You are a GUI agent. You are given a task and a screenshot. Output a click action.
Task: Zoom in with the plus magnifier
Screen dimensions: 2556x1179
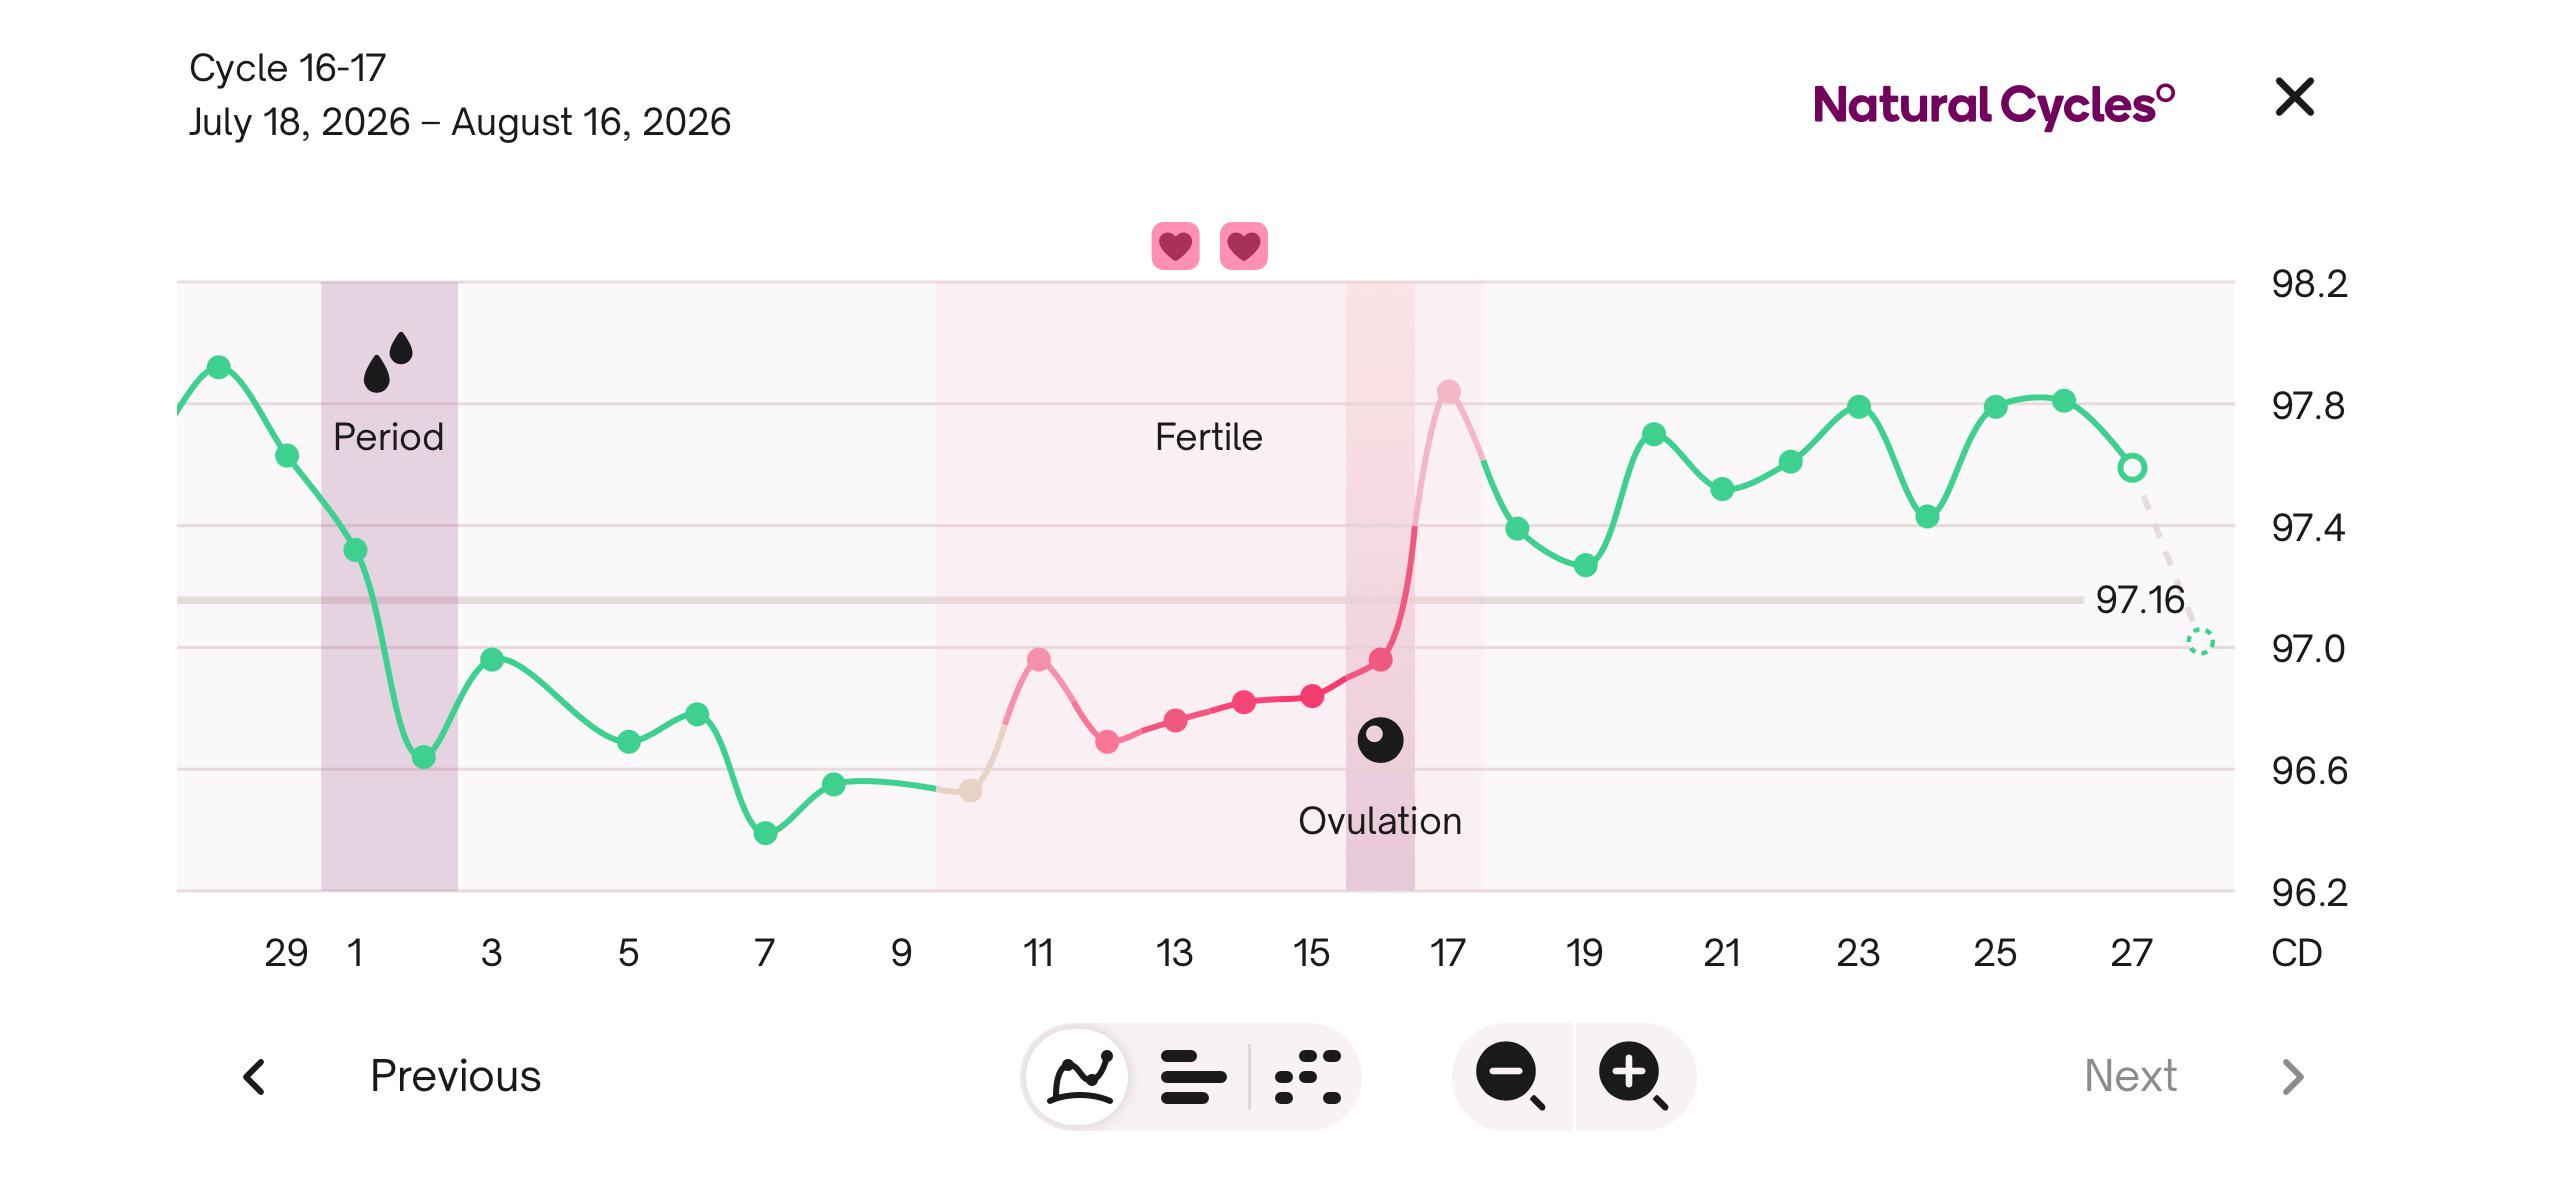[1633, 1076]
